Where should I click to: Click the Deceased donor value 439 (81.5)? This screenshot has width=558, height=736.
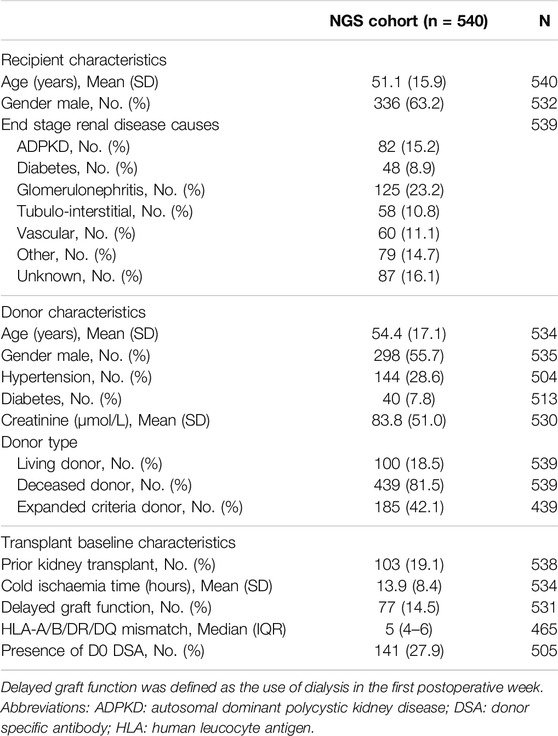point(408,485)
